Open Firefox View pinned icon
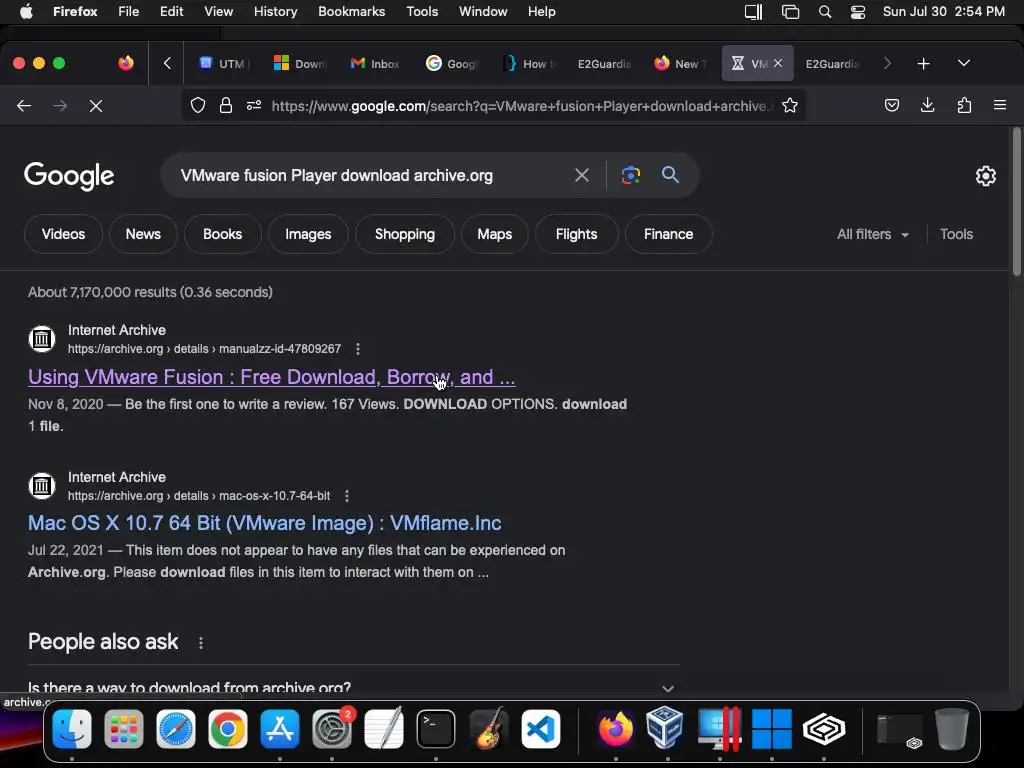1024x768 pixels. [x=126, y=63]
